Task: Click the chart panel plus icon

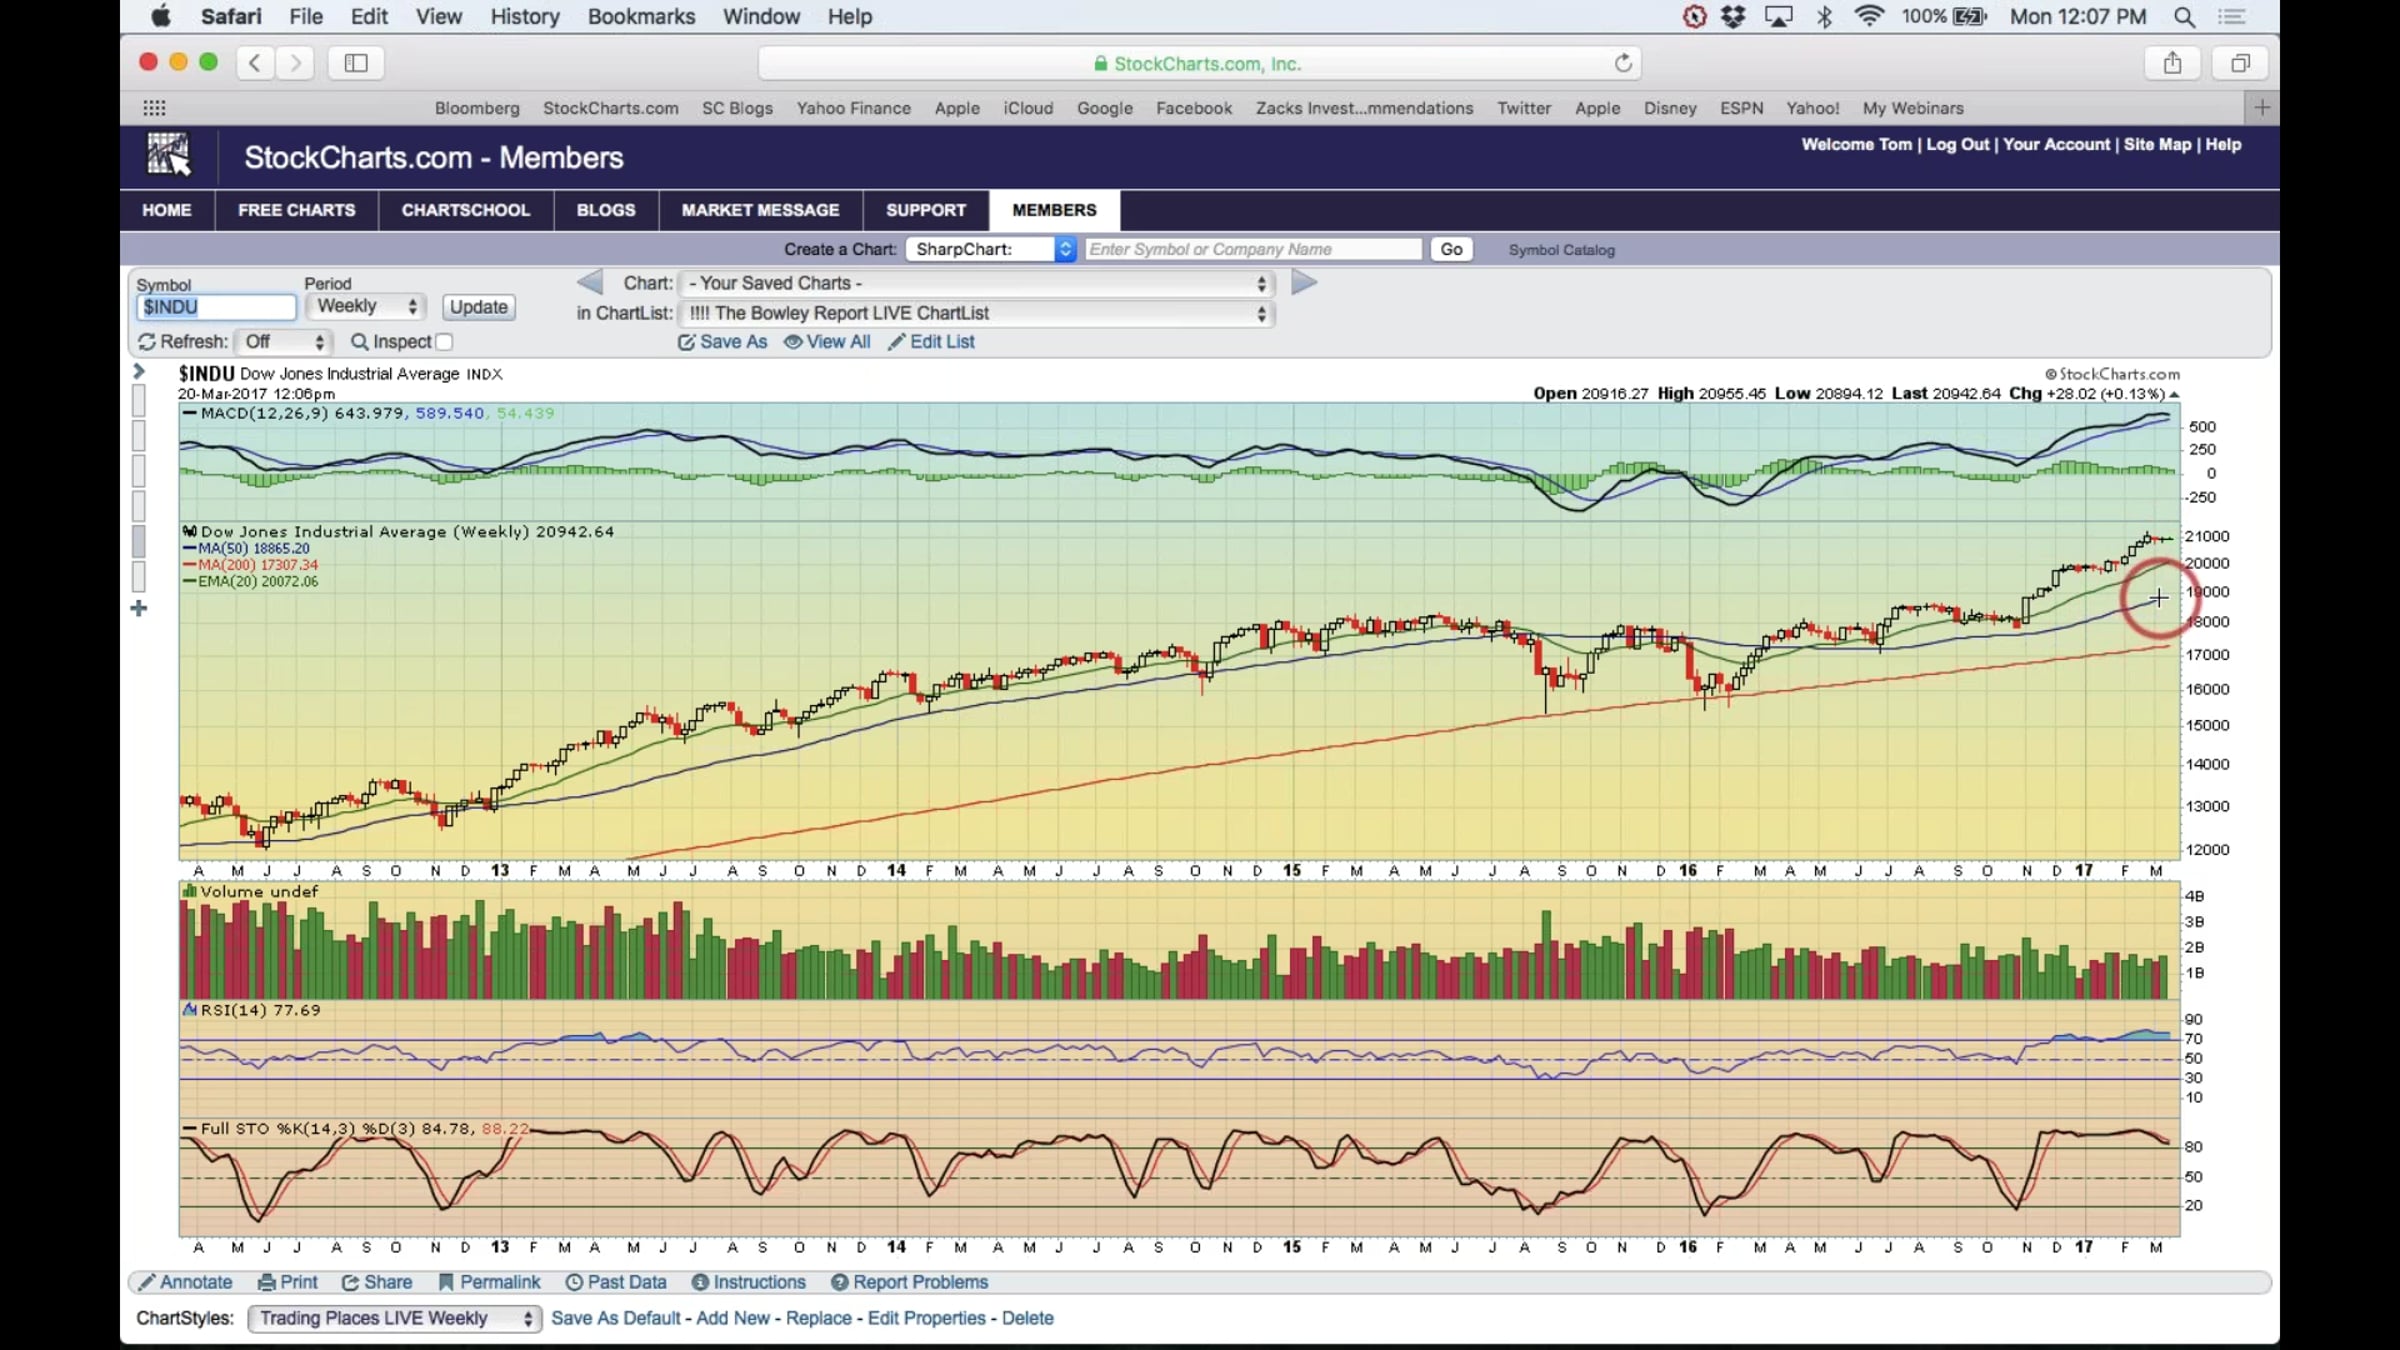Action: pos(139,608)
